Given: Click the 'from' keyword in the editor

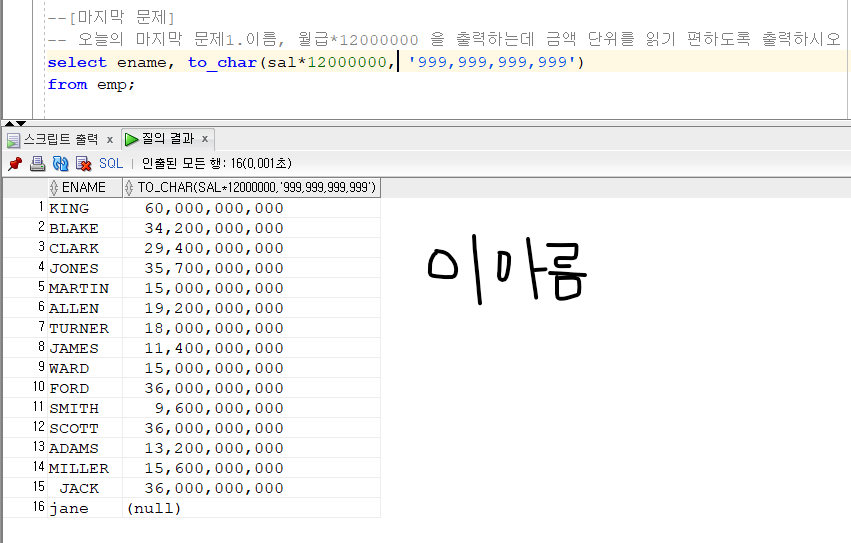Looking at the screenshot, I should [x=67, y=85].
